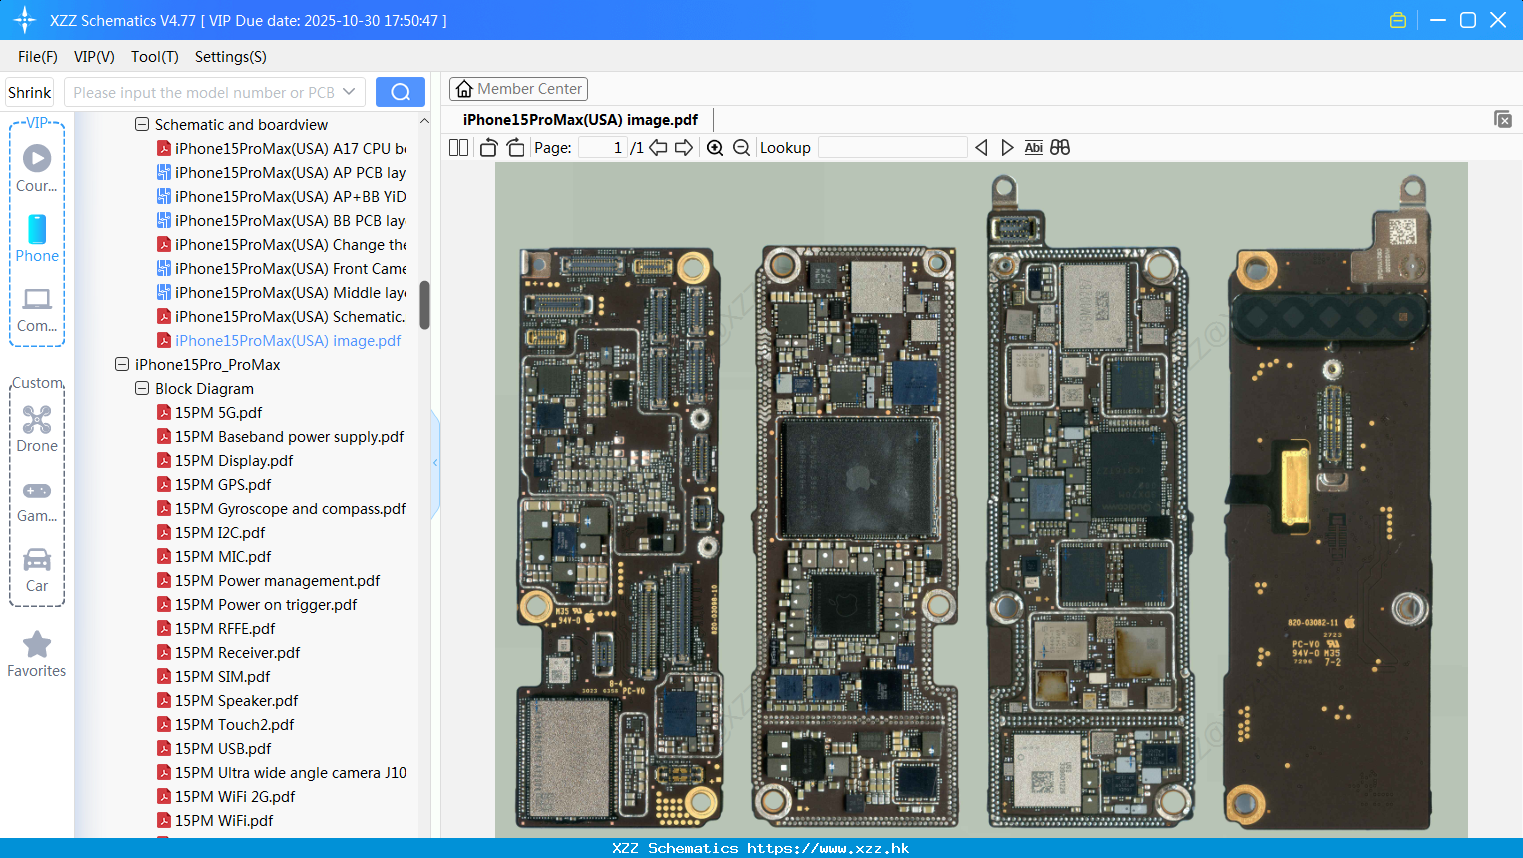1523x858 pixels.
Task: Go to next page arrow
Action: click(x=684, y=147)
